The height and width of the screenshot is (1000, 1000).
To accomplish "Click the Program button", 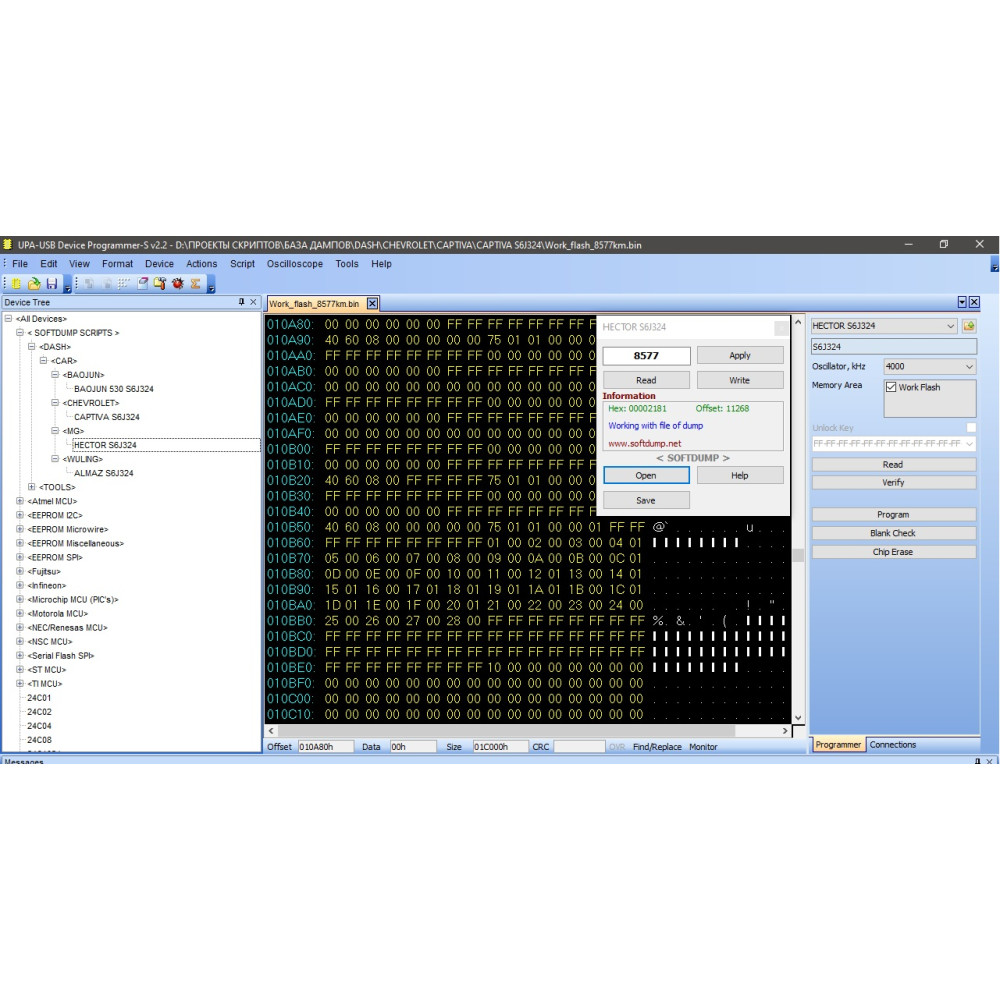I will click(x=893, y=515).
